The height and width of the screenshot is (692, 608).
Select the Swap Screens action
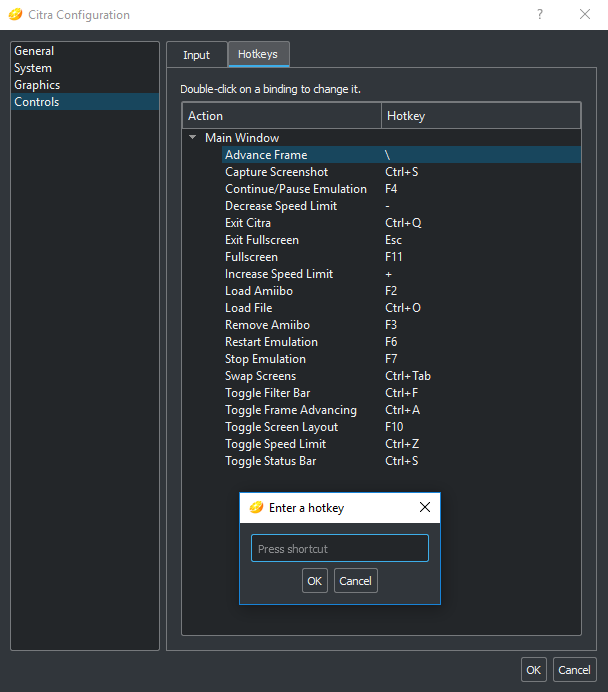(261, 376)
